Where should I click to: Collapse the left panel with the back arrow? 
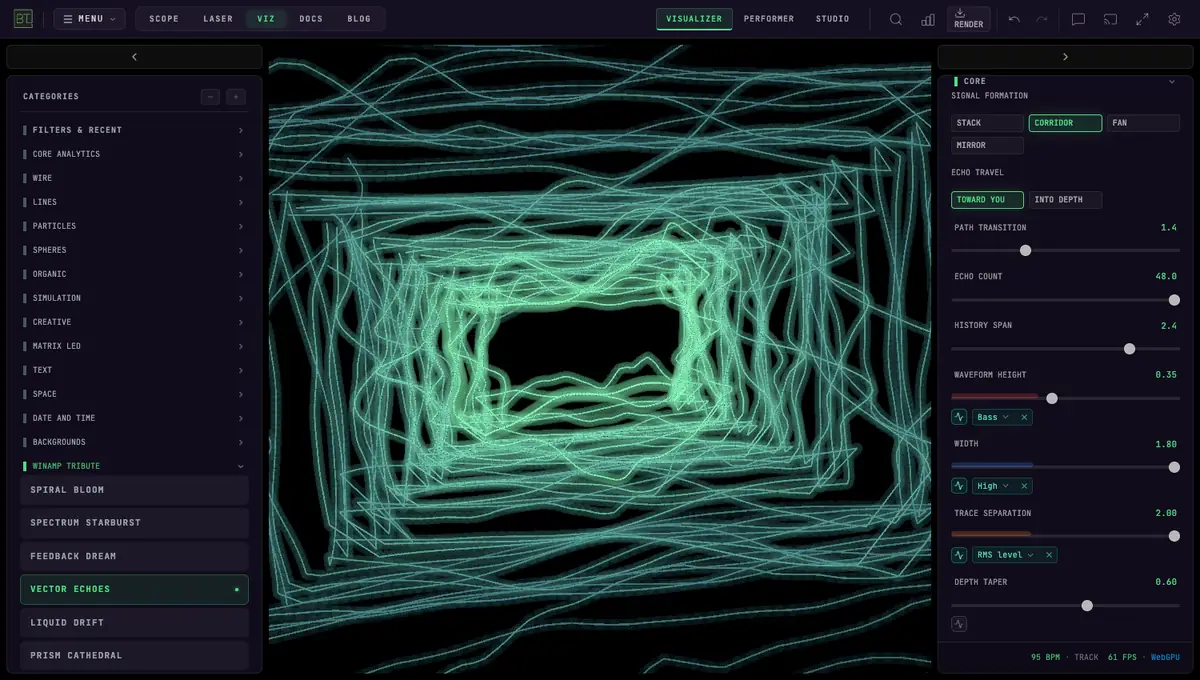(x=134, y=57)
